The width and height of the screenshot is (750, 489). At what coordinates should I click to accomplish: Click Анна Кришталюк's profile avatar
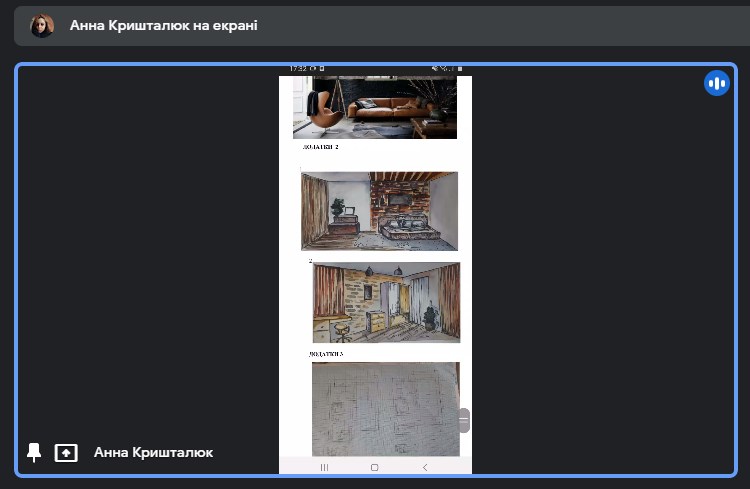[42, 25]
